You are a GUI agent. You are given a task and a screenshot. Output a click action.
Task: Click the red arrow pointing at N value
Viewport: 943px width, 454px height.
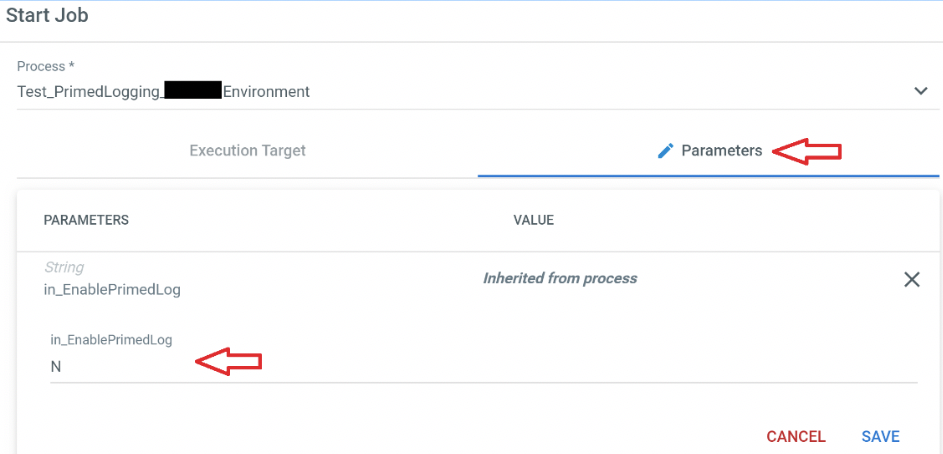229,361
